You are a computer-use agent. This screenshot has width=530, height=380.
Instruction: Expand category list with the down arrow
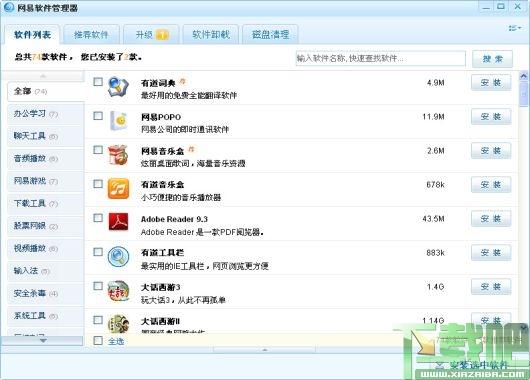[x=43, y=341]
